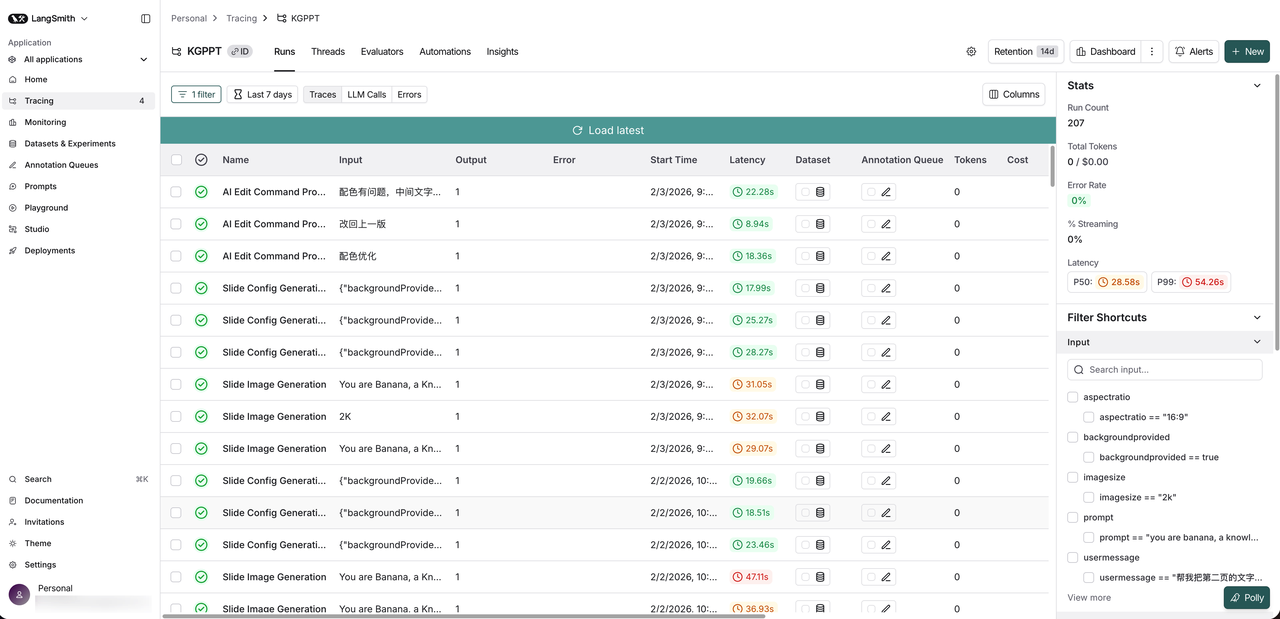The image size is (1280, 619).
Task: Click the Search input filter field
Action: click(x=1165, y=369)
